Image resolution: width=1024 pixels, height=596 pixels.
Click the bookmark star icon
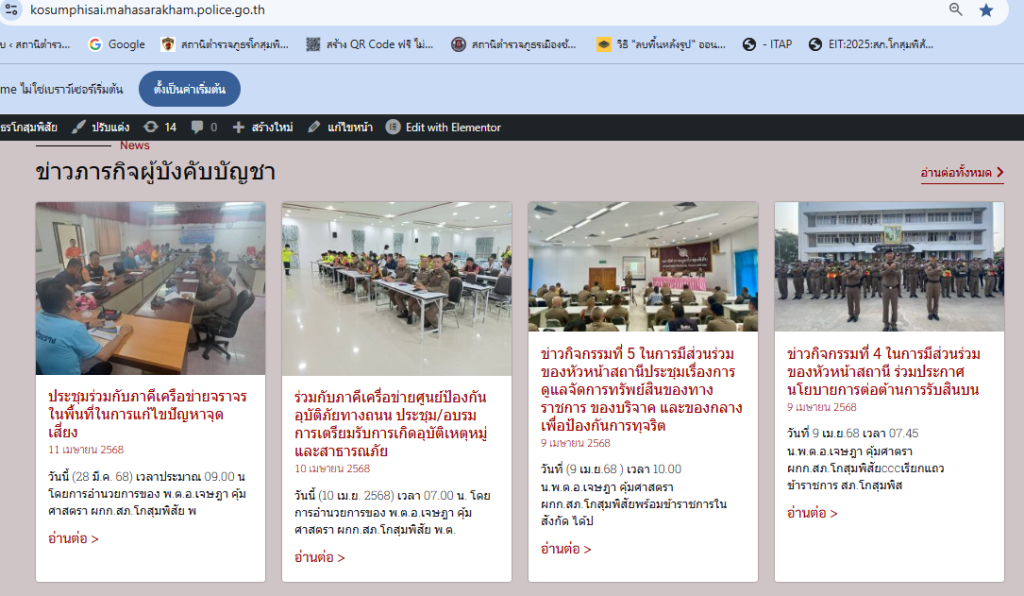pos(986,10)
